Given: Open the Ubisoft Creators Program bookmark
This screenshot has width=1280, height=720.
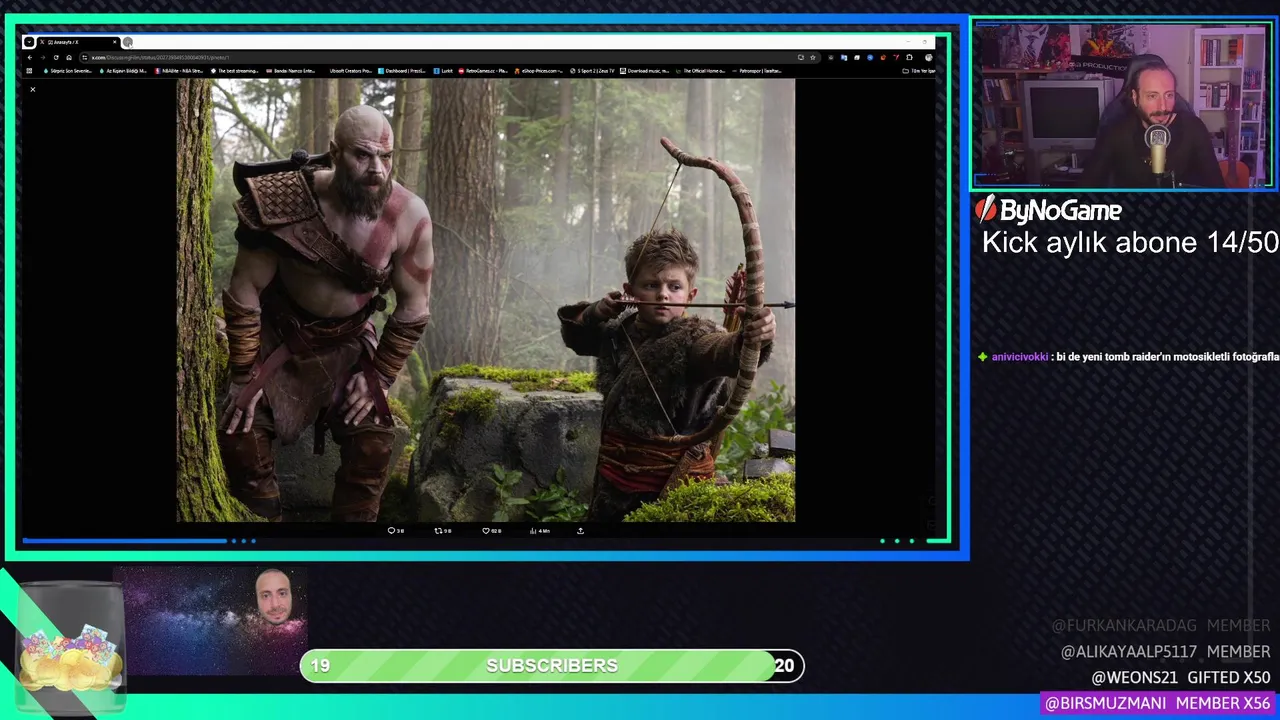Looking at the screenshot, I should point(350,71).
